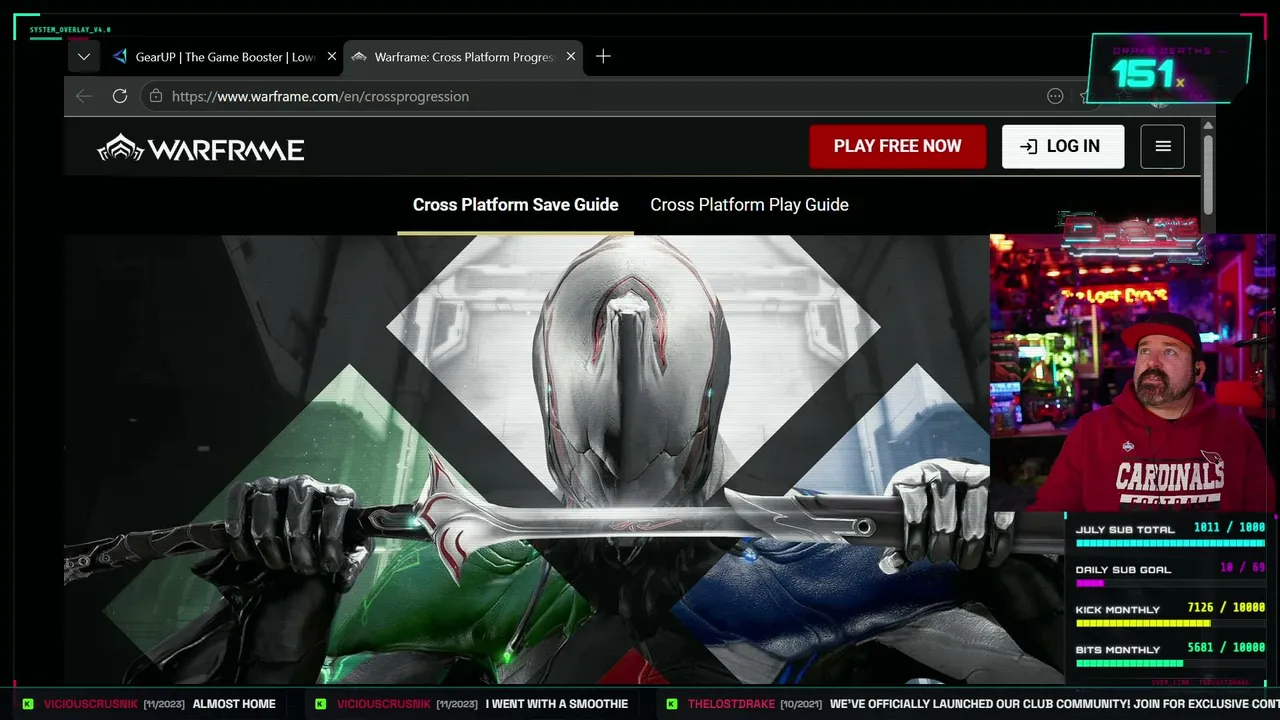Click the streamer webcam feed

pos(1133,373)
